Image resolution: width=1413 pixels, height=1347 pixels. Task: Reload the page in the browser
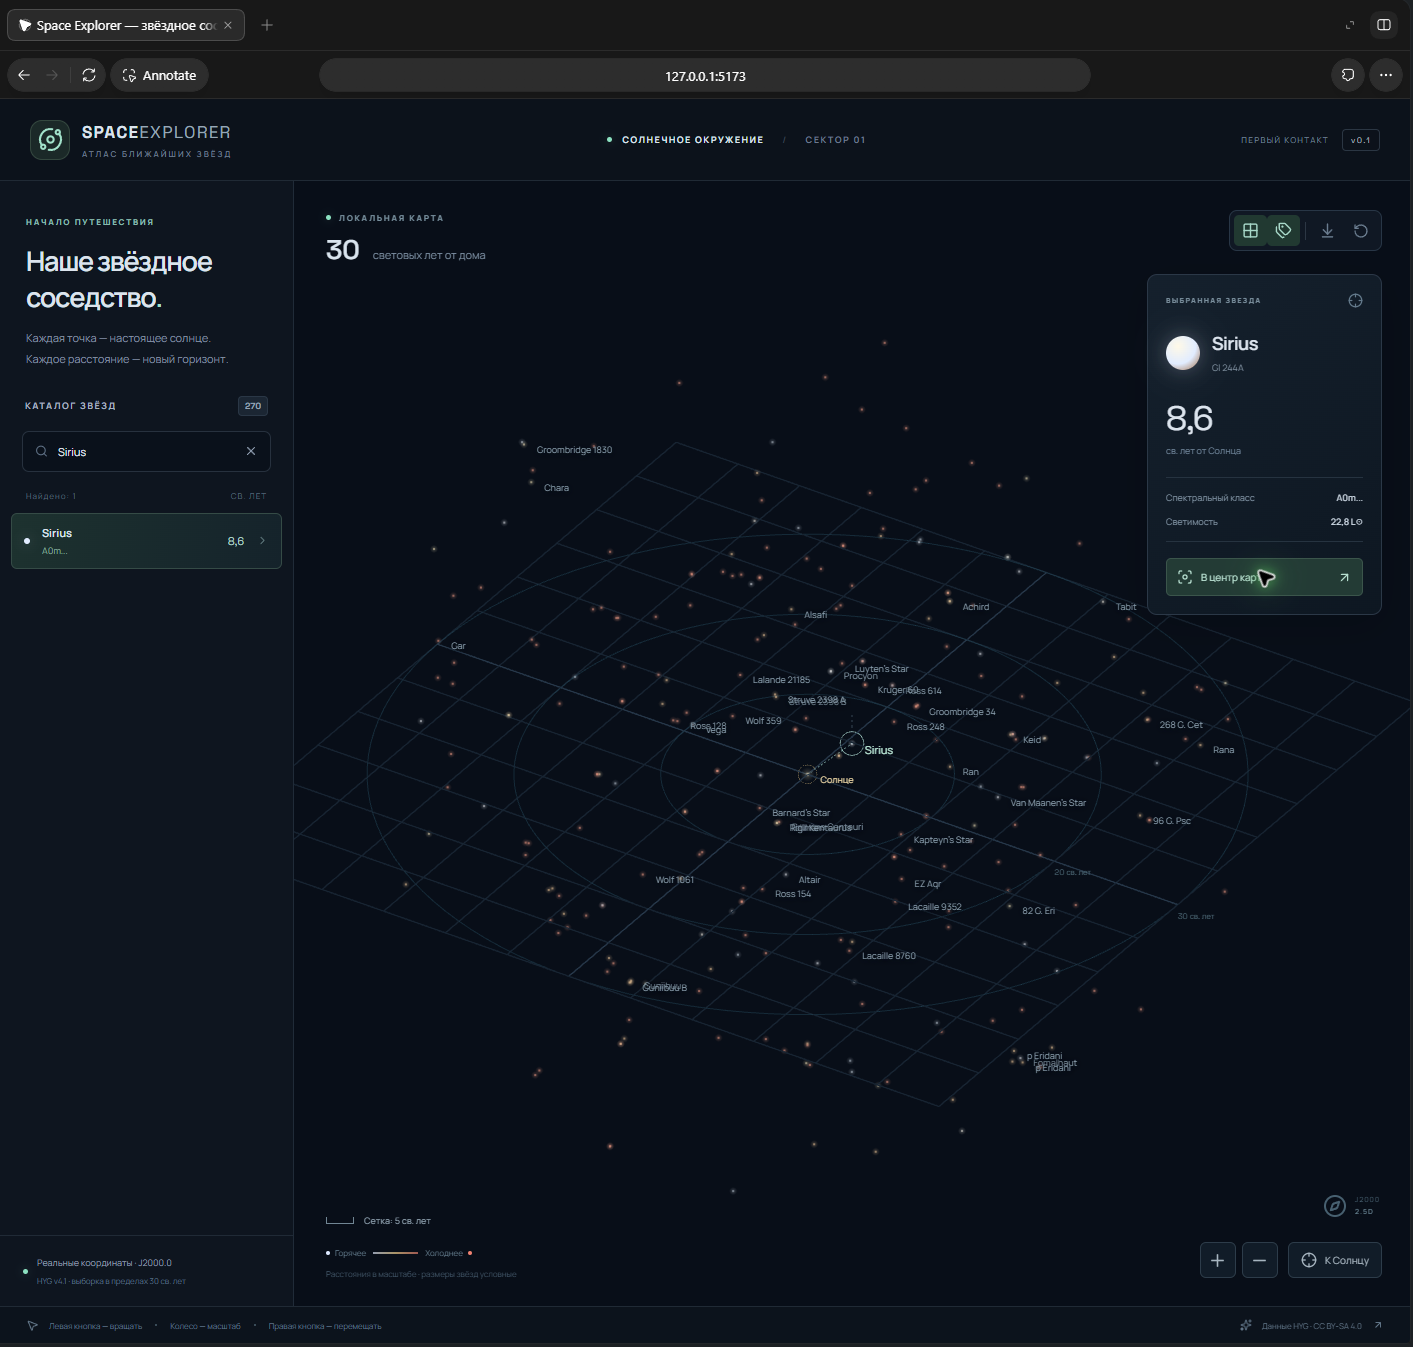coord(89,75)
